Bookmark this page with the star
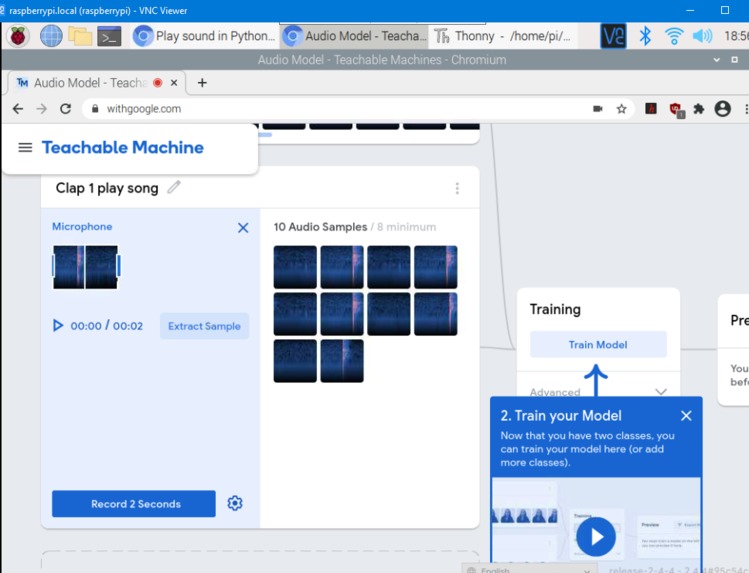This screenshot has width=749, height=573. coord(621,109)
